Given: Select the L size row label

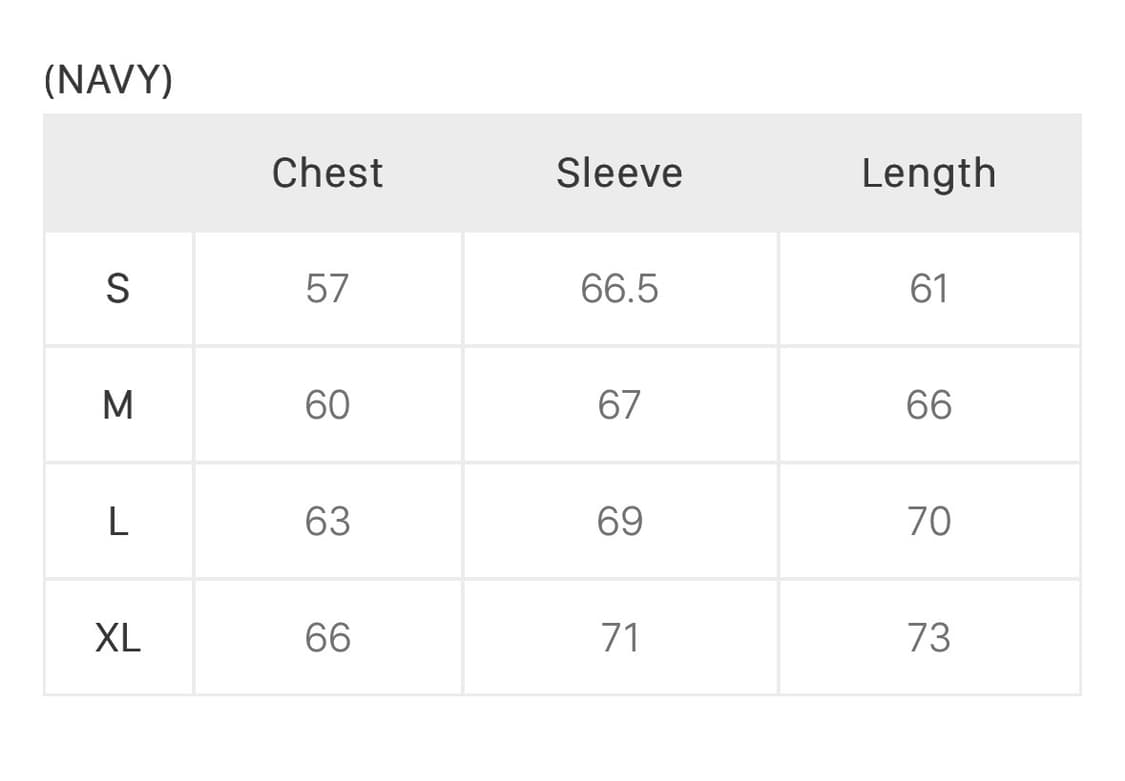Looking at the screenshot, I should [x=118, y=521].
